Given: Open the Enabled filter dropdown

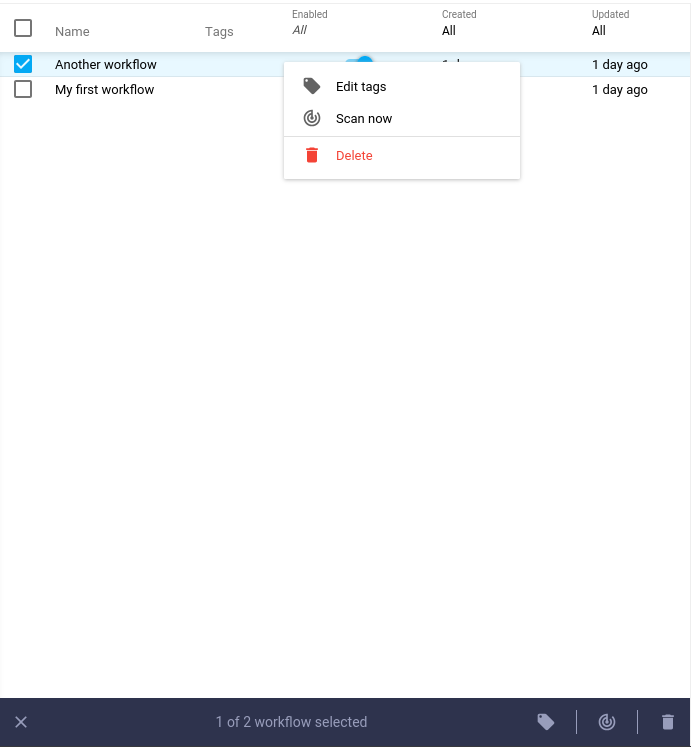Looking at the screenshot, I should pos(300,31).
